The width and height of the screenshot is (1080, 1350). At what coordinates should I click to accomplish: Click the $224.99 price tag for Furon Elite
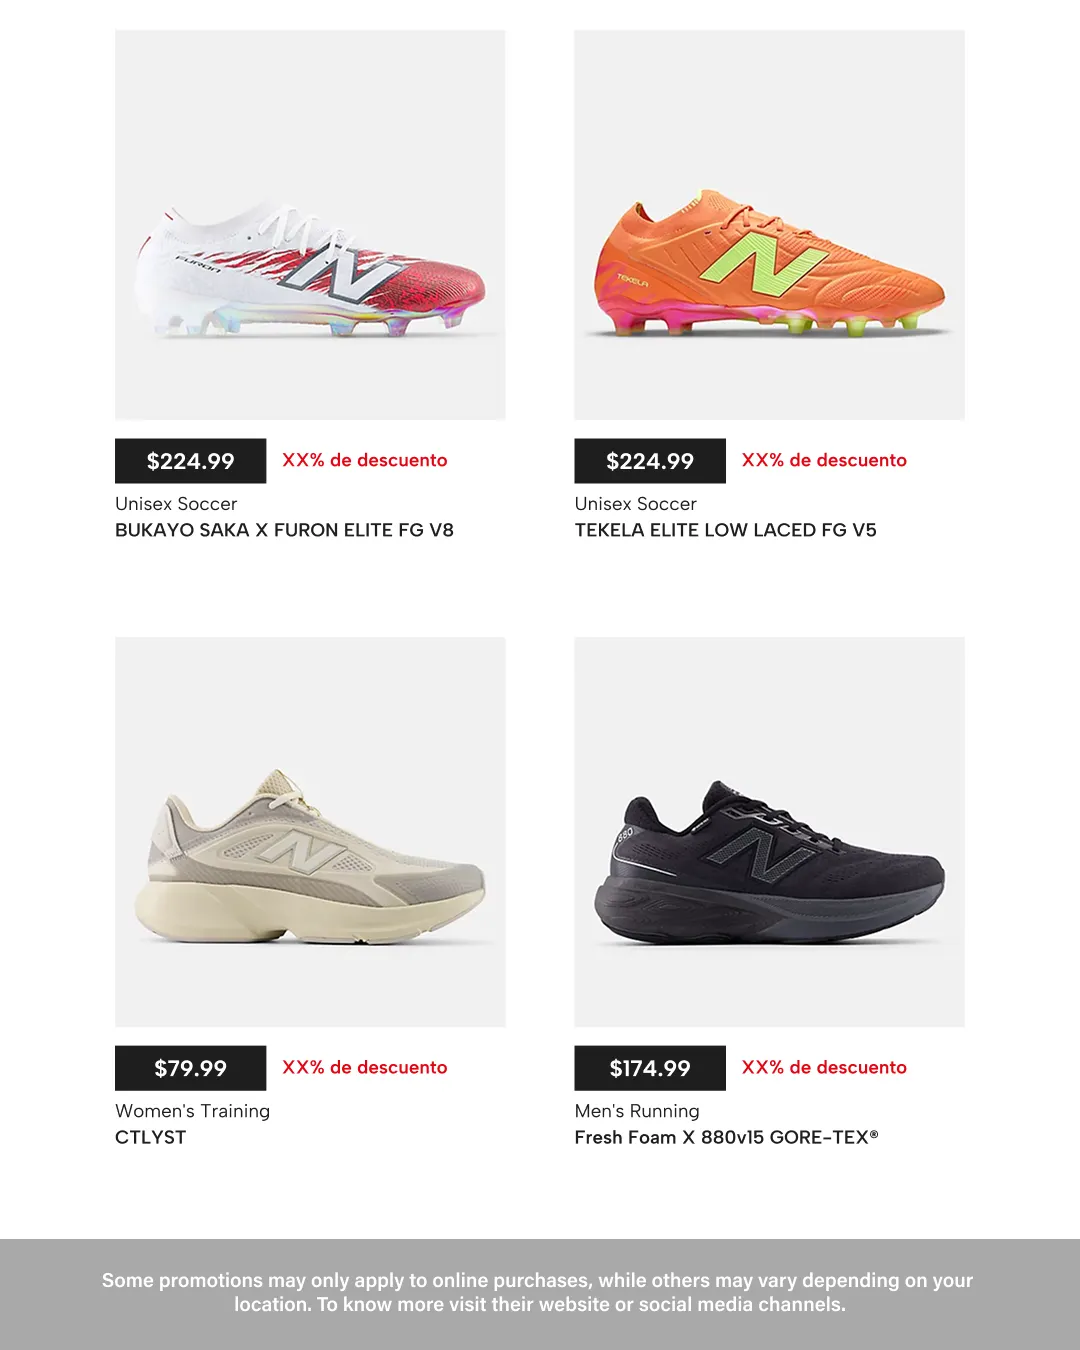[190, 461]
